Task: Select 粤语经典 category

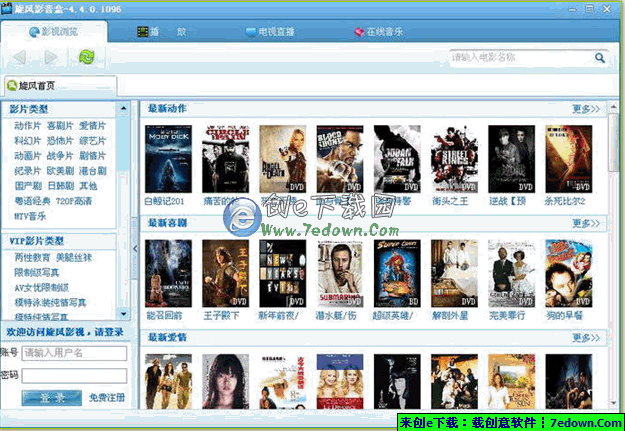Action: (32, 201)
